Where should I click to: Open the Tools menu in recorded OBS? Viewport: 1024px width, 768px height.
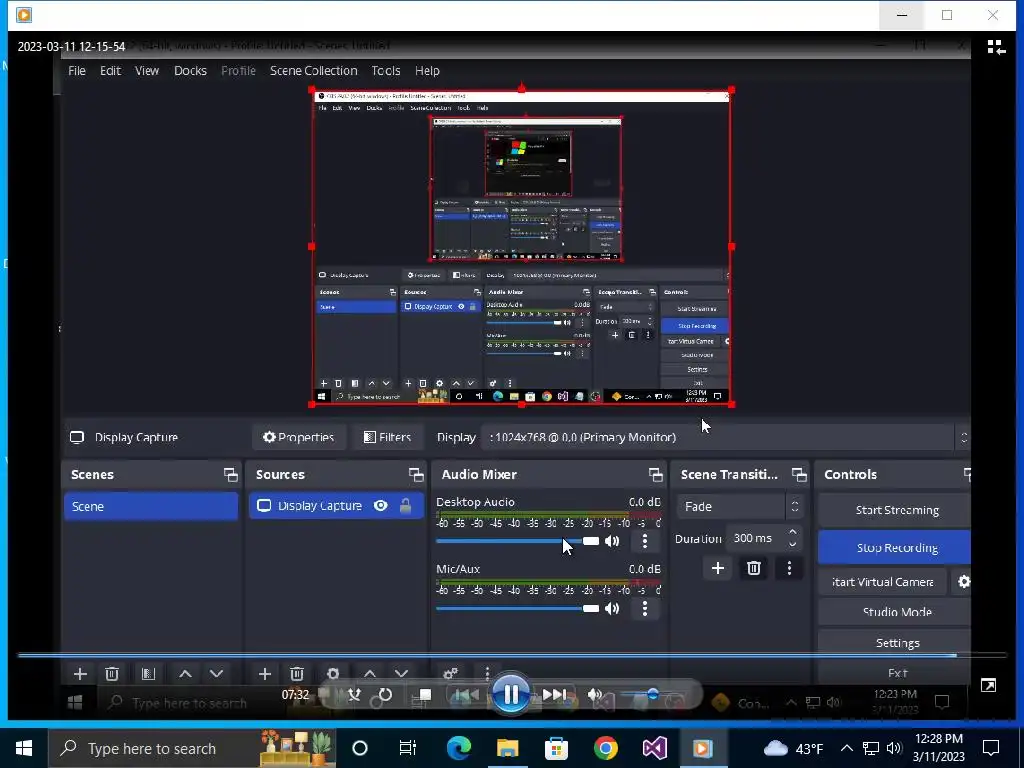(x=386, y=71)
